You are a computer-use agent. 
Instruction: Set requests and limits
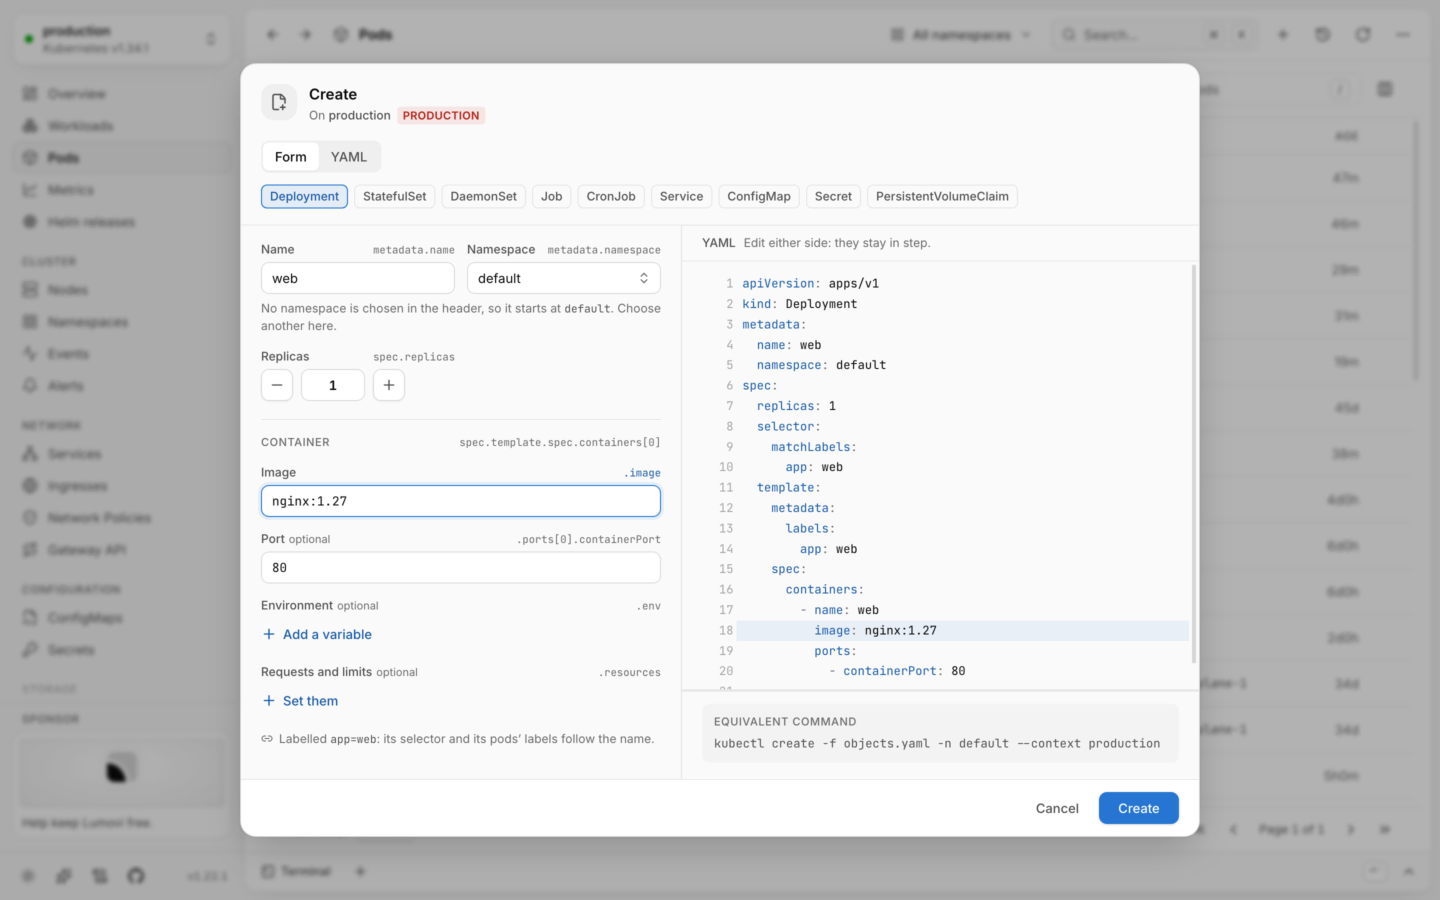tap(300, 702)
